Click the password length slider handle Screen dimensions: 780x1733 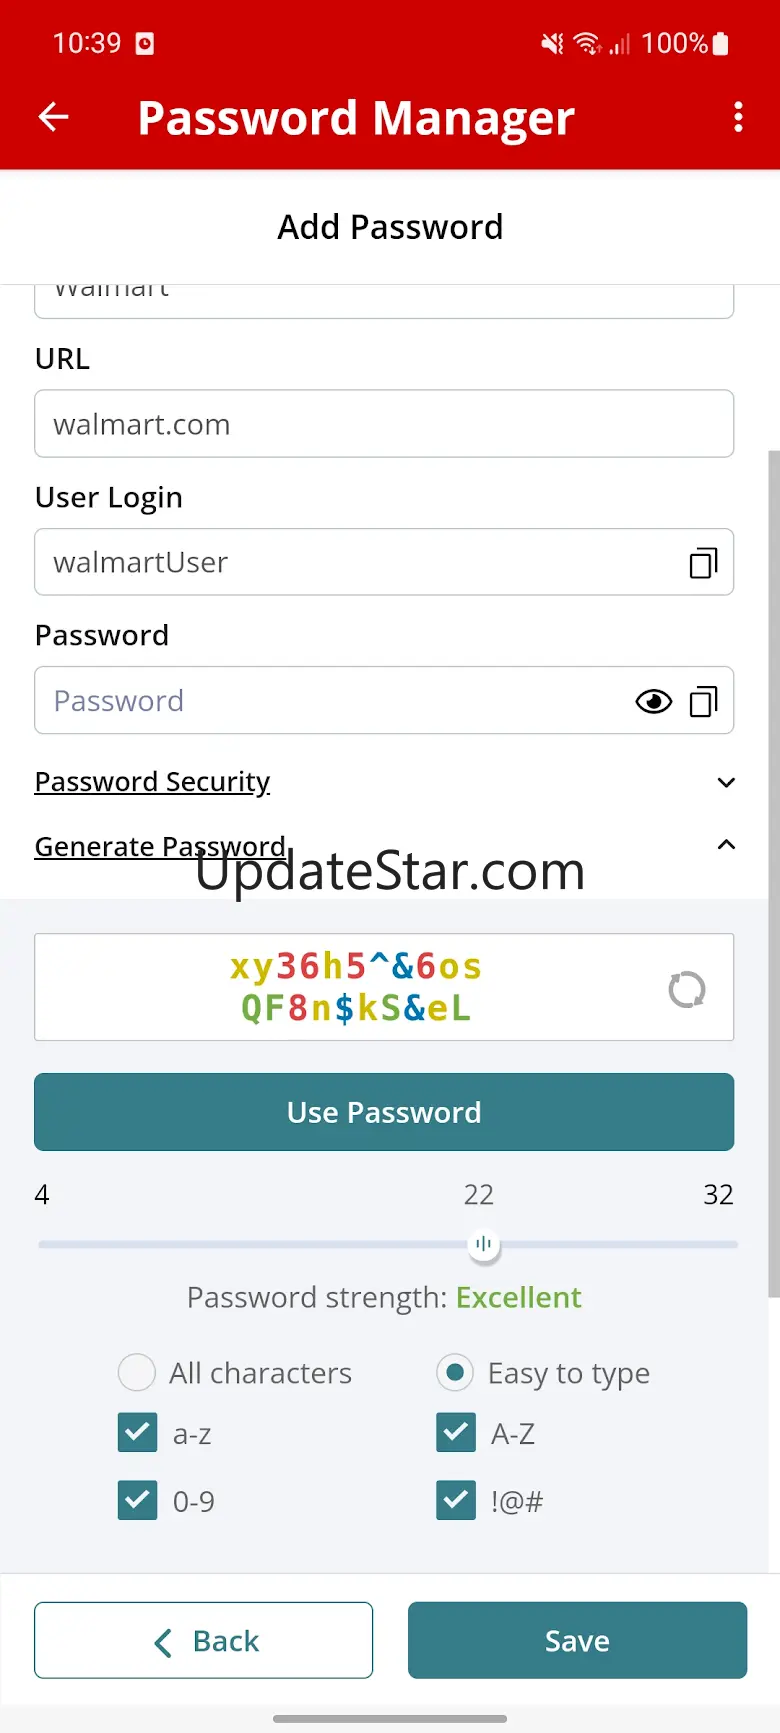point(484,1244)
